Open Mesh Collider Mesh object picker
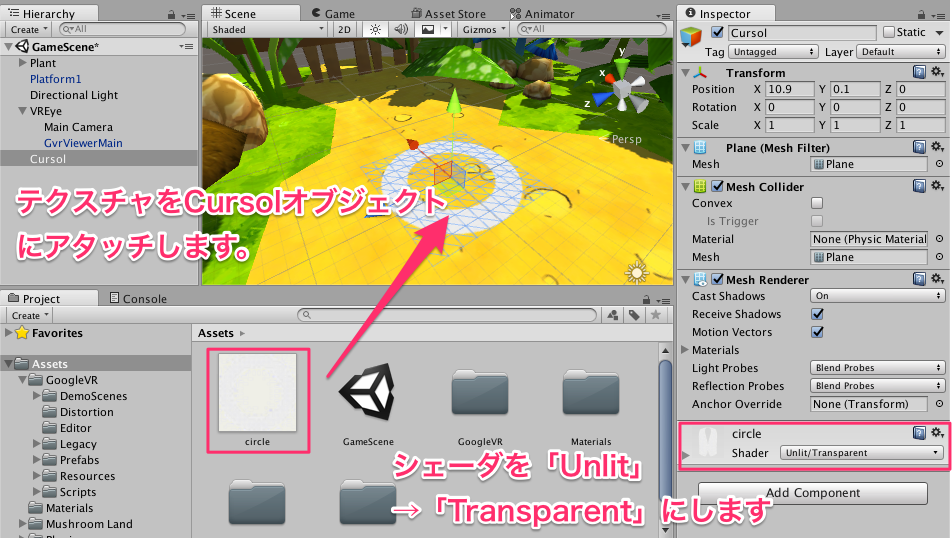This screenshot has width=952, height=538. coord(939,257)
